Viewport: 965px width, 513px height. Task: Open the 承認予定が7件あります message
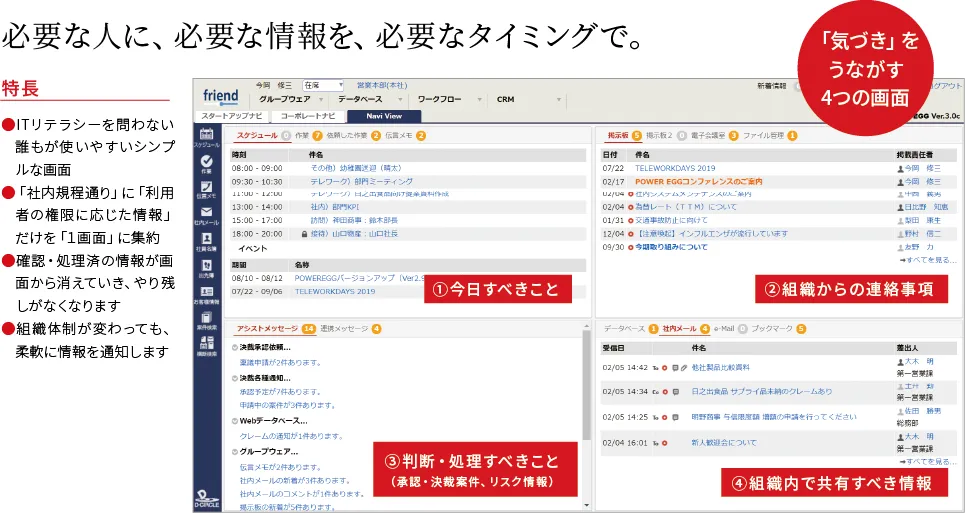(280, 392)
